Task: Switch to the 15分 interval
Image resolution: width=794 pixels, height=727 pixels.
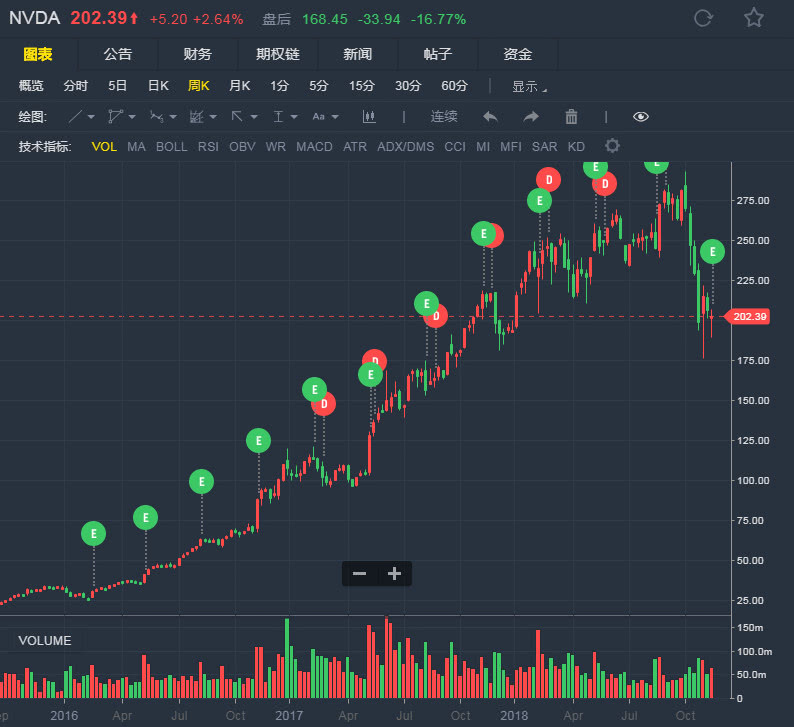Action: [362, 86]
